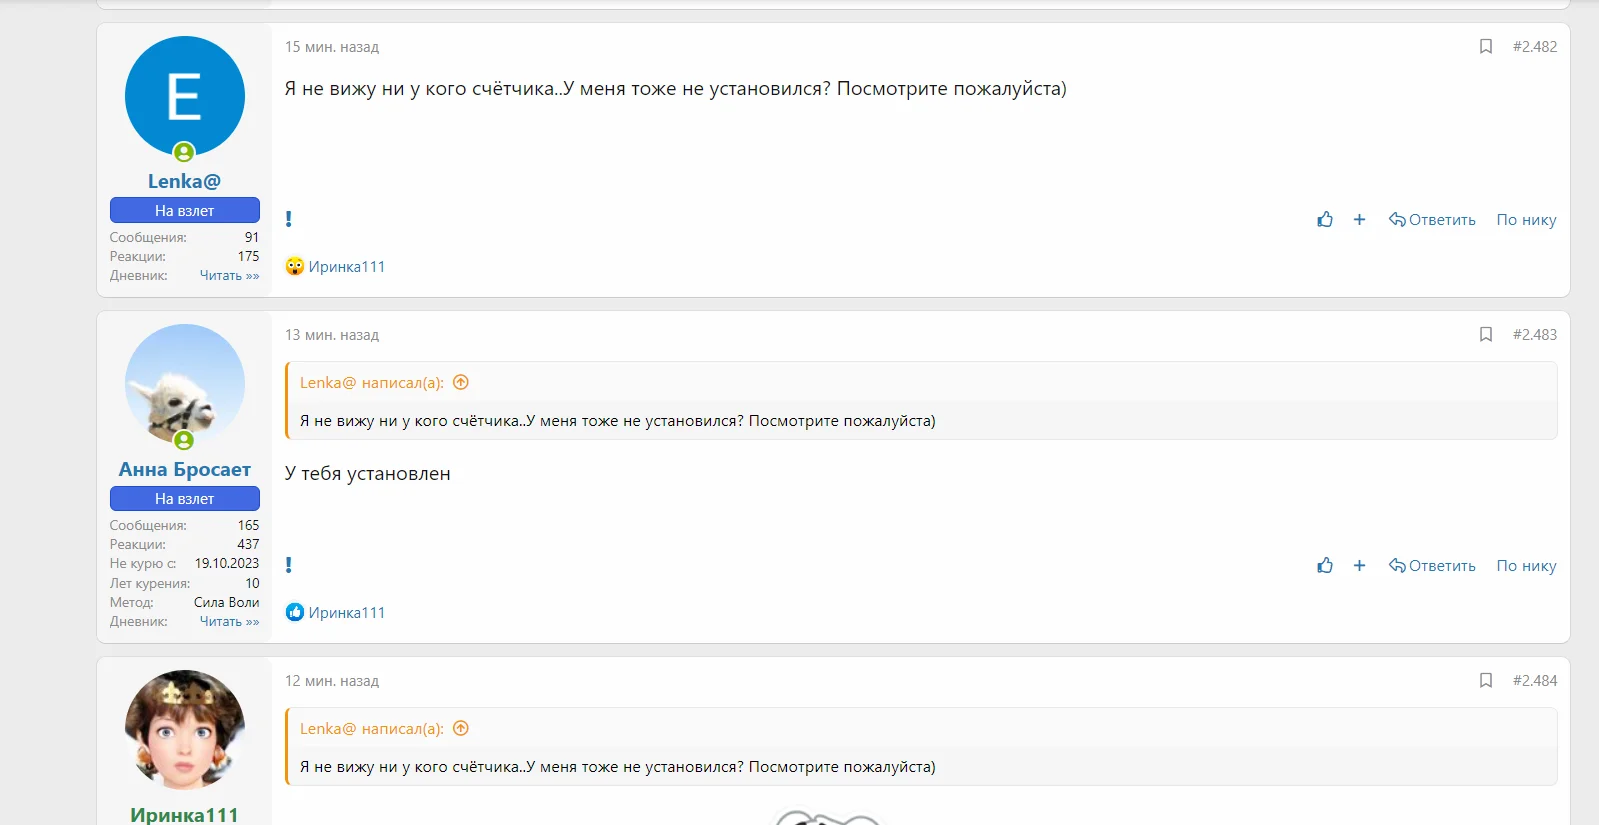Like Lenka@'s post with thumbs-up icon
The width and height of the screenshot is (1599, 825).
click(x=1325, y=219)
